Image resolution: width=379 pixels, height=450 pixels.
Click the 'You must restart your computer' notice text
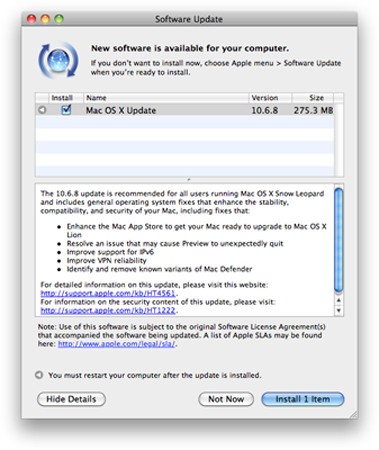point(155,375)
